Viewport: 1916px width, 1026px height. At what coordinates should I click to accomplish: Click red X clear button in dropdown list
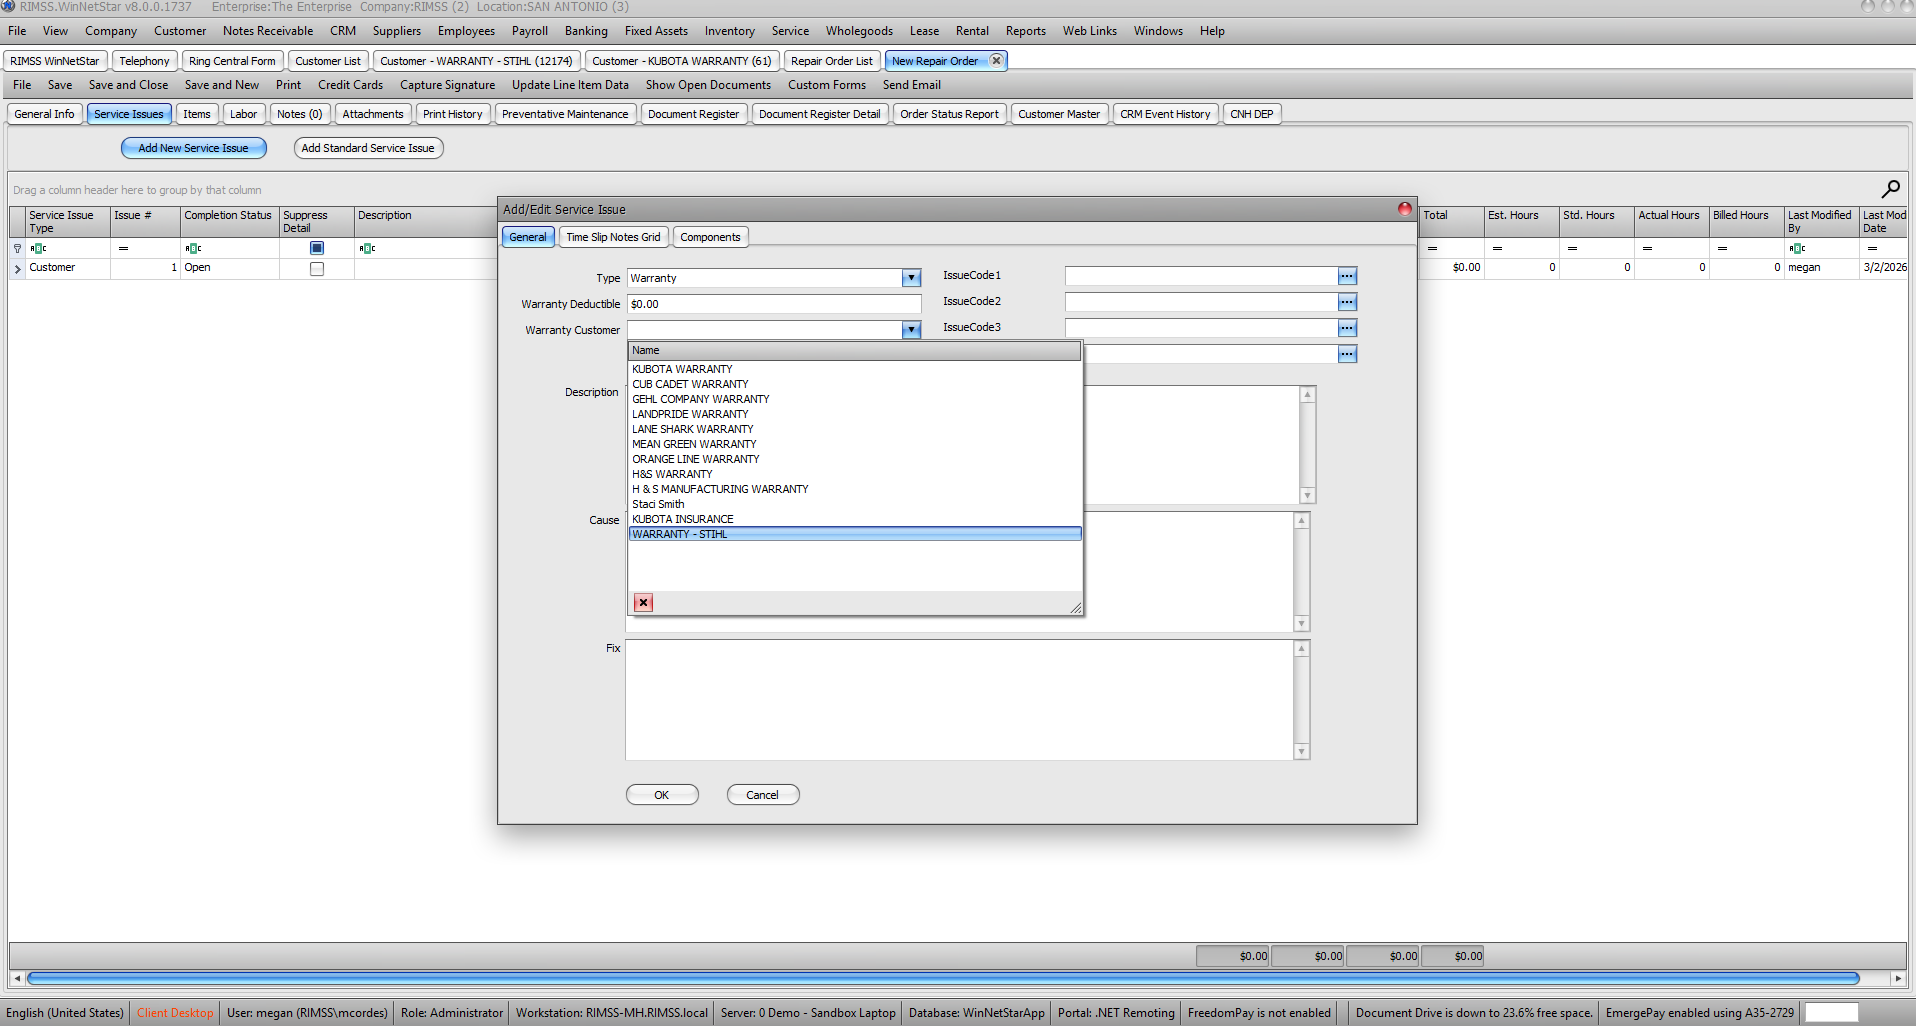(643, 602)
